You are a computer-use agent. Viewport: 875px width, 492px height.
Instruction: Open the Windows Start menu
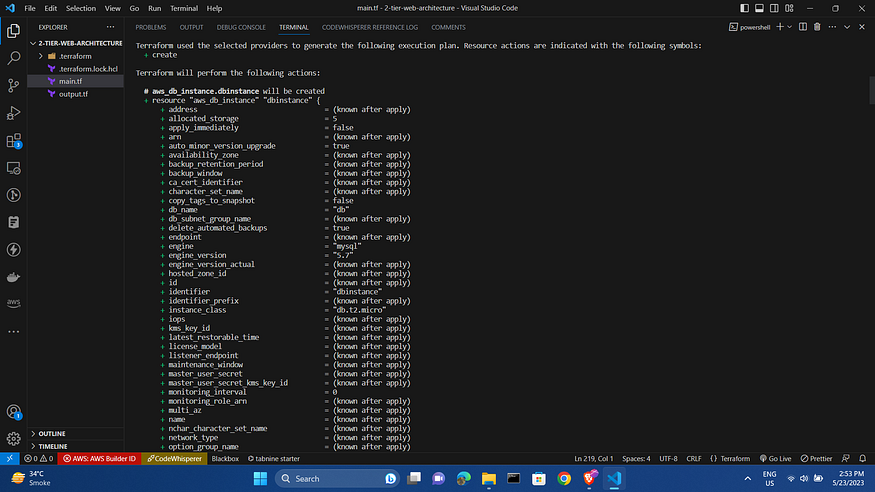(x=260, y=479)
